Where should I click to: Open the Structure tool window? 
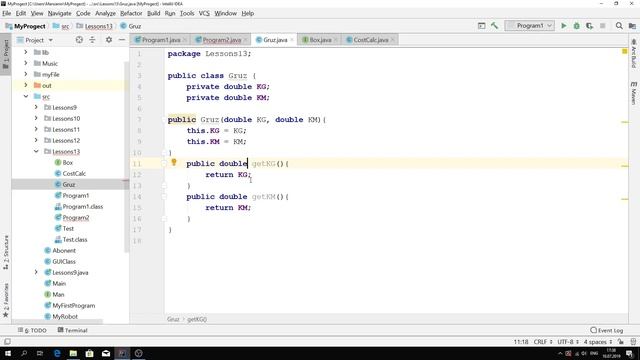click(6, 252)
